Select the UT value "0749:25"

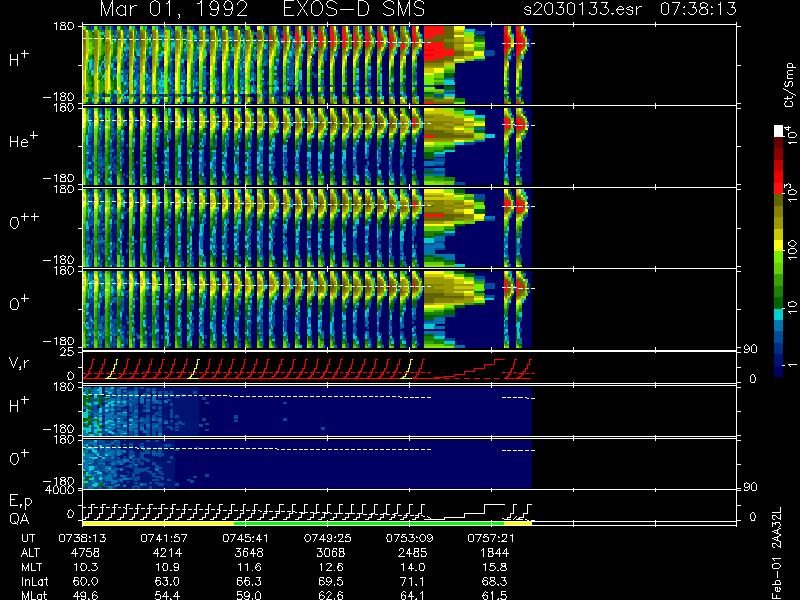[328, 538]
